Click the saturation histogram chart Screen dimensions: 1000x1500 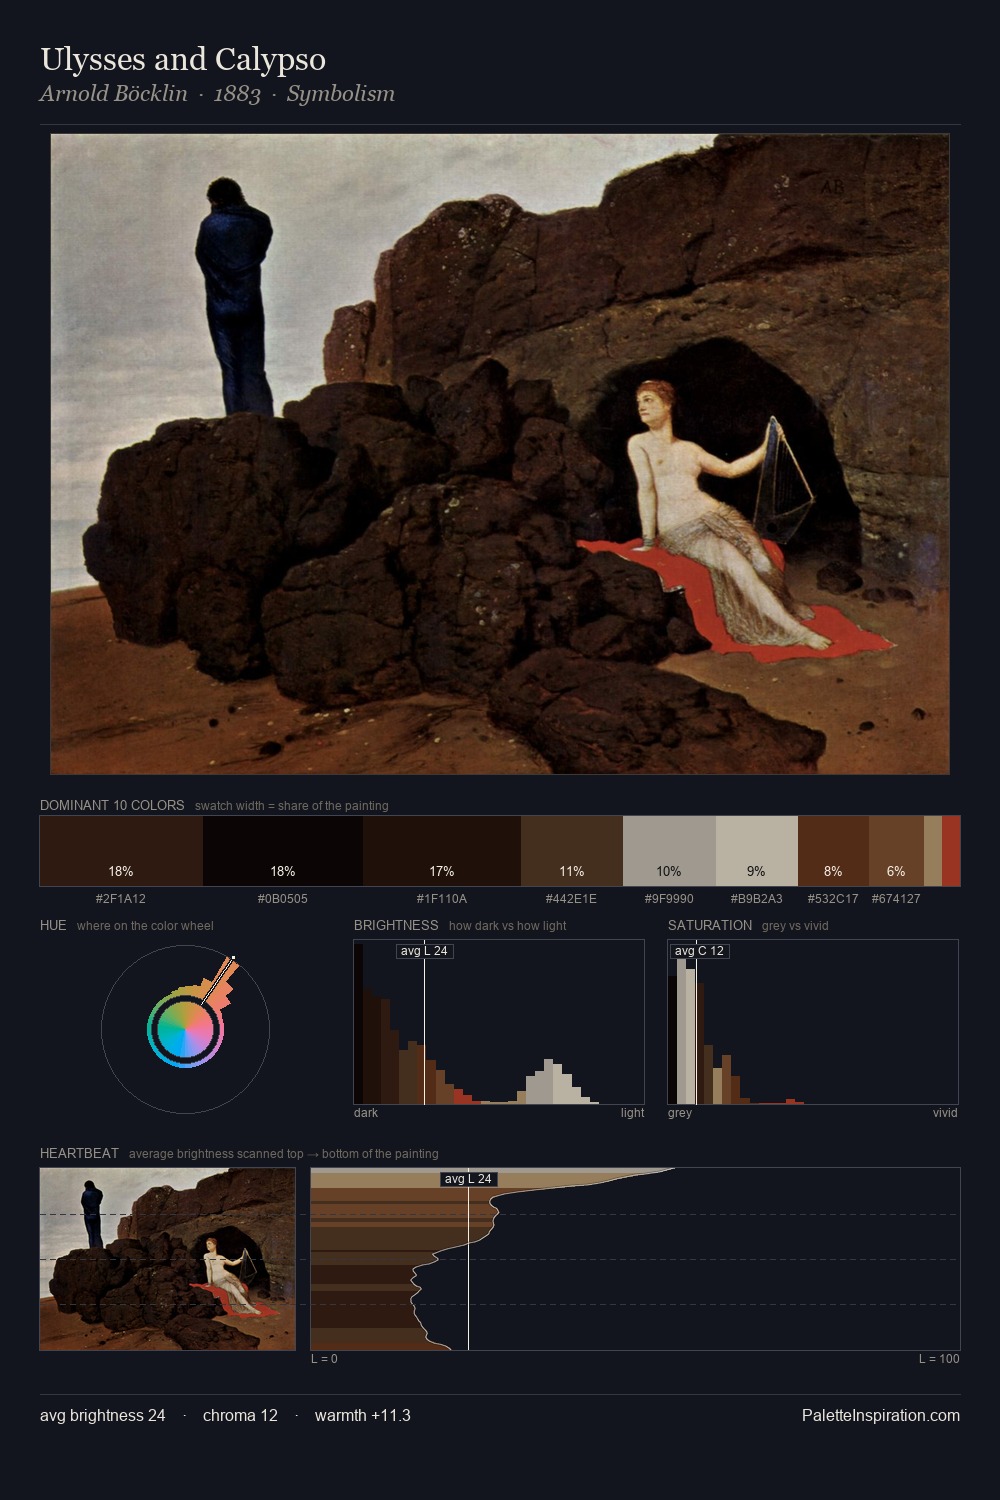813,1022
